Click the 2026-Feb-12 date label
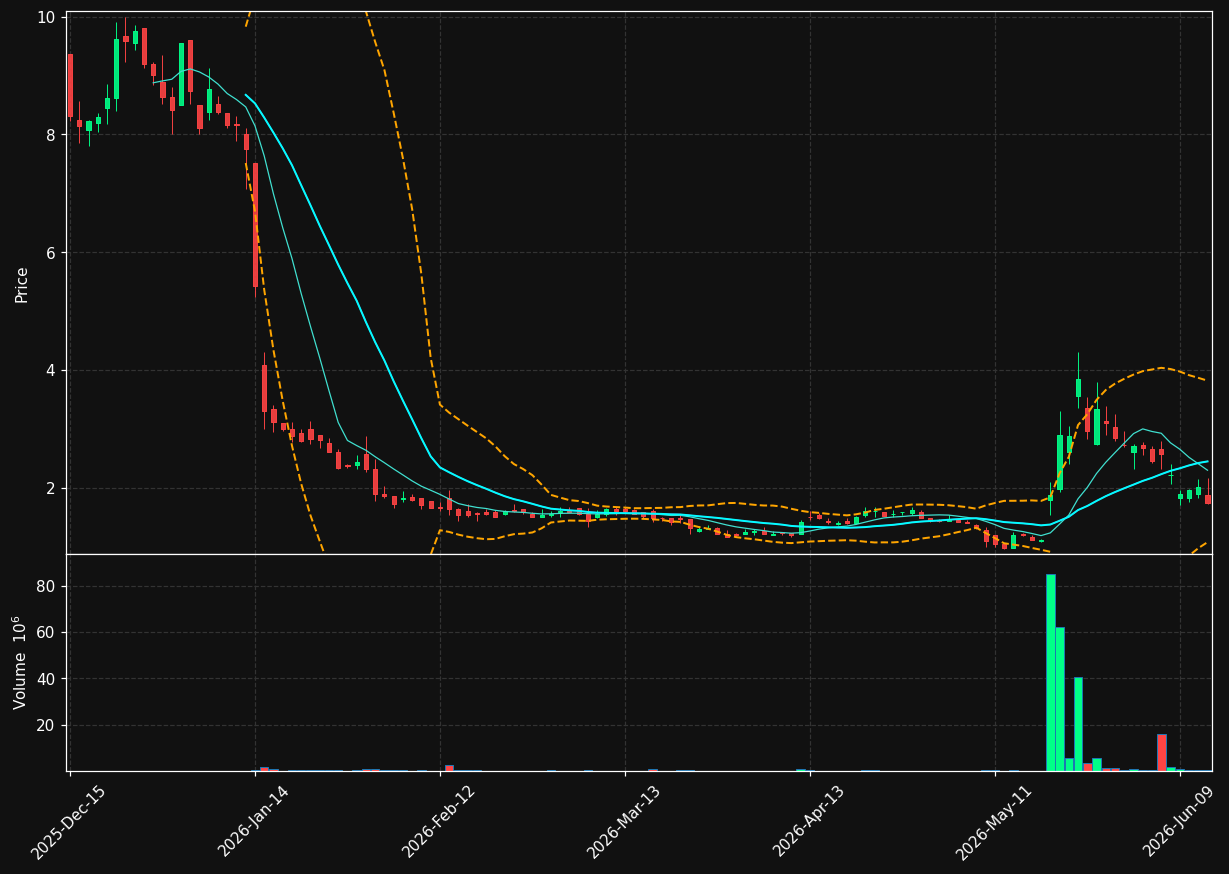This screenshot has height=874, width=1229. pos(439,822)
